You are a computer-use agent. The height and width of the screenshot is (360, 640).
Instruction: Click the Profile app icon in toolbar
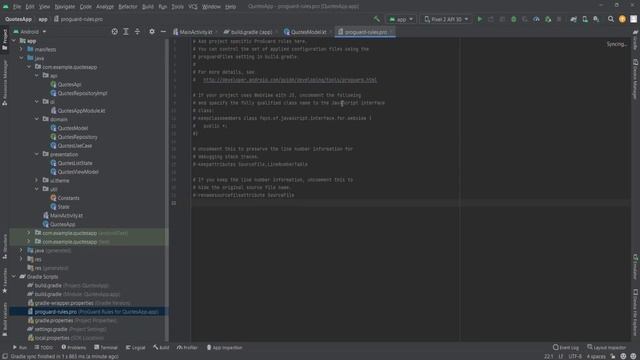coord(536,19)
